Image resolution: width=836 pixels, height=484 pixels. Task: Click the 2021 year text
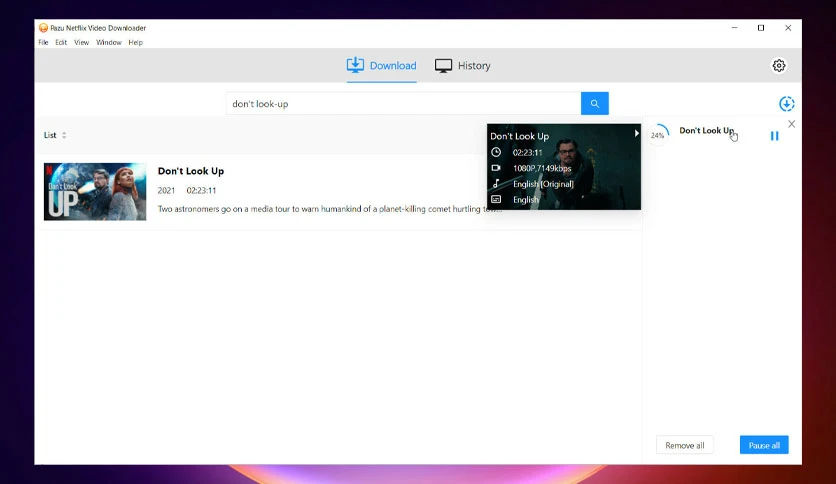[166, 190]
